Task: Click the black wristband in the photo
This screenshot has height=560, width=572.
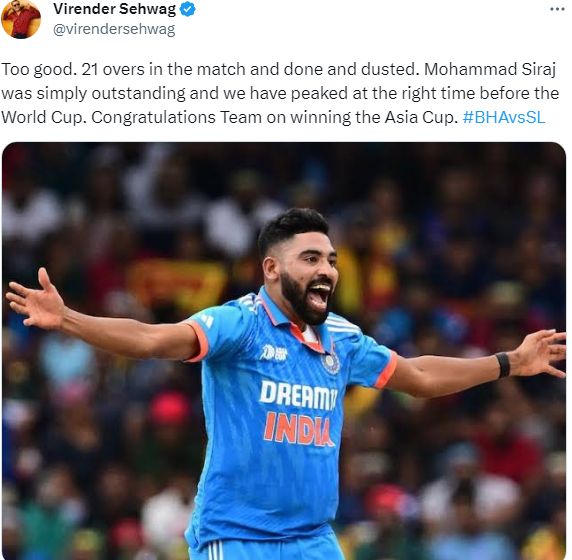Action: pos(503,364)
